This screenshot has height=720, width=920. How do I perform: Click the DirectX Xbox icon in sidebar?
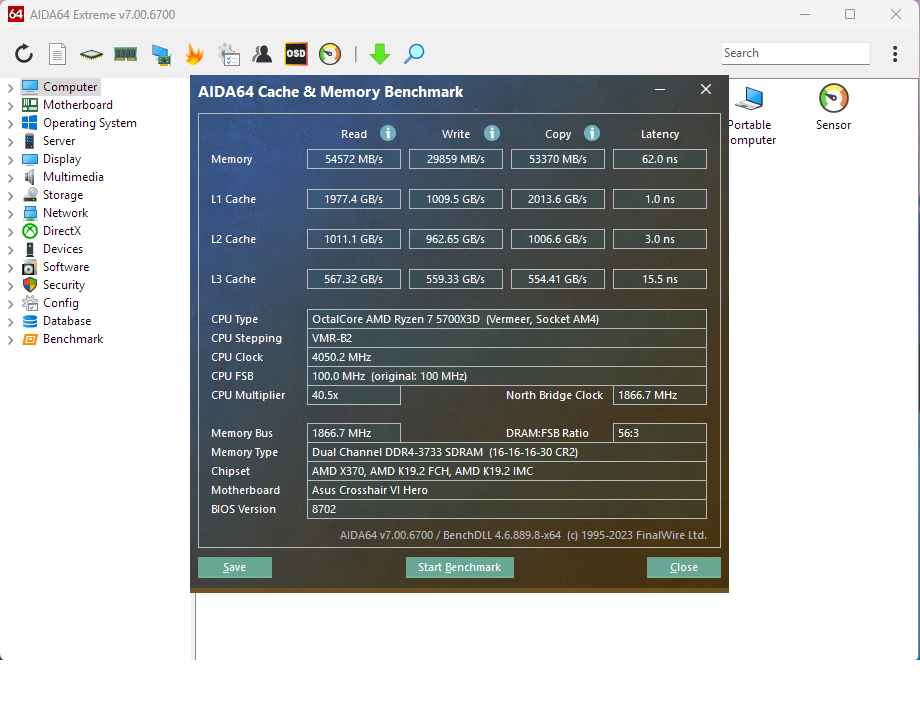(x=30, y=231)
